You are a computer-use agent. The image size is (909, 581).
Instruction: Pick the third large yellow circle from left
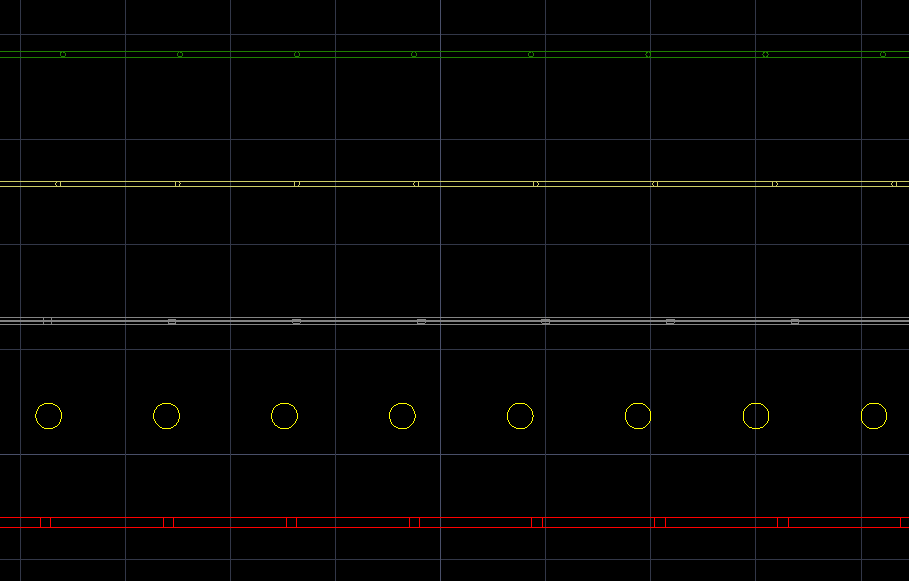pos(284,416)
